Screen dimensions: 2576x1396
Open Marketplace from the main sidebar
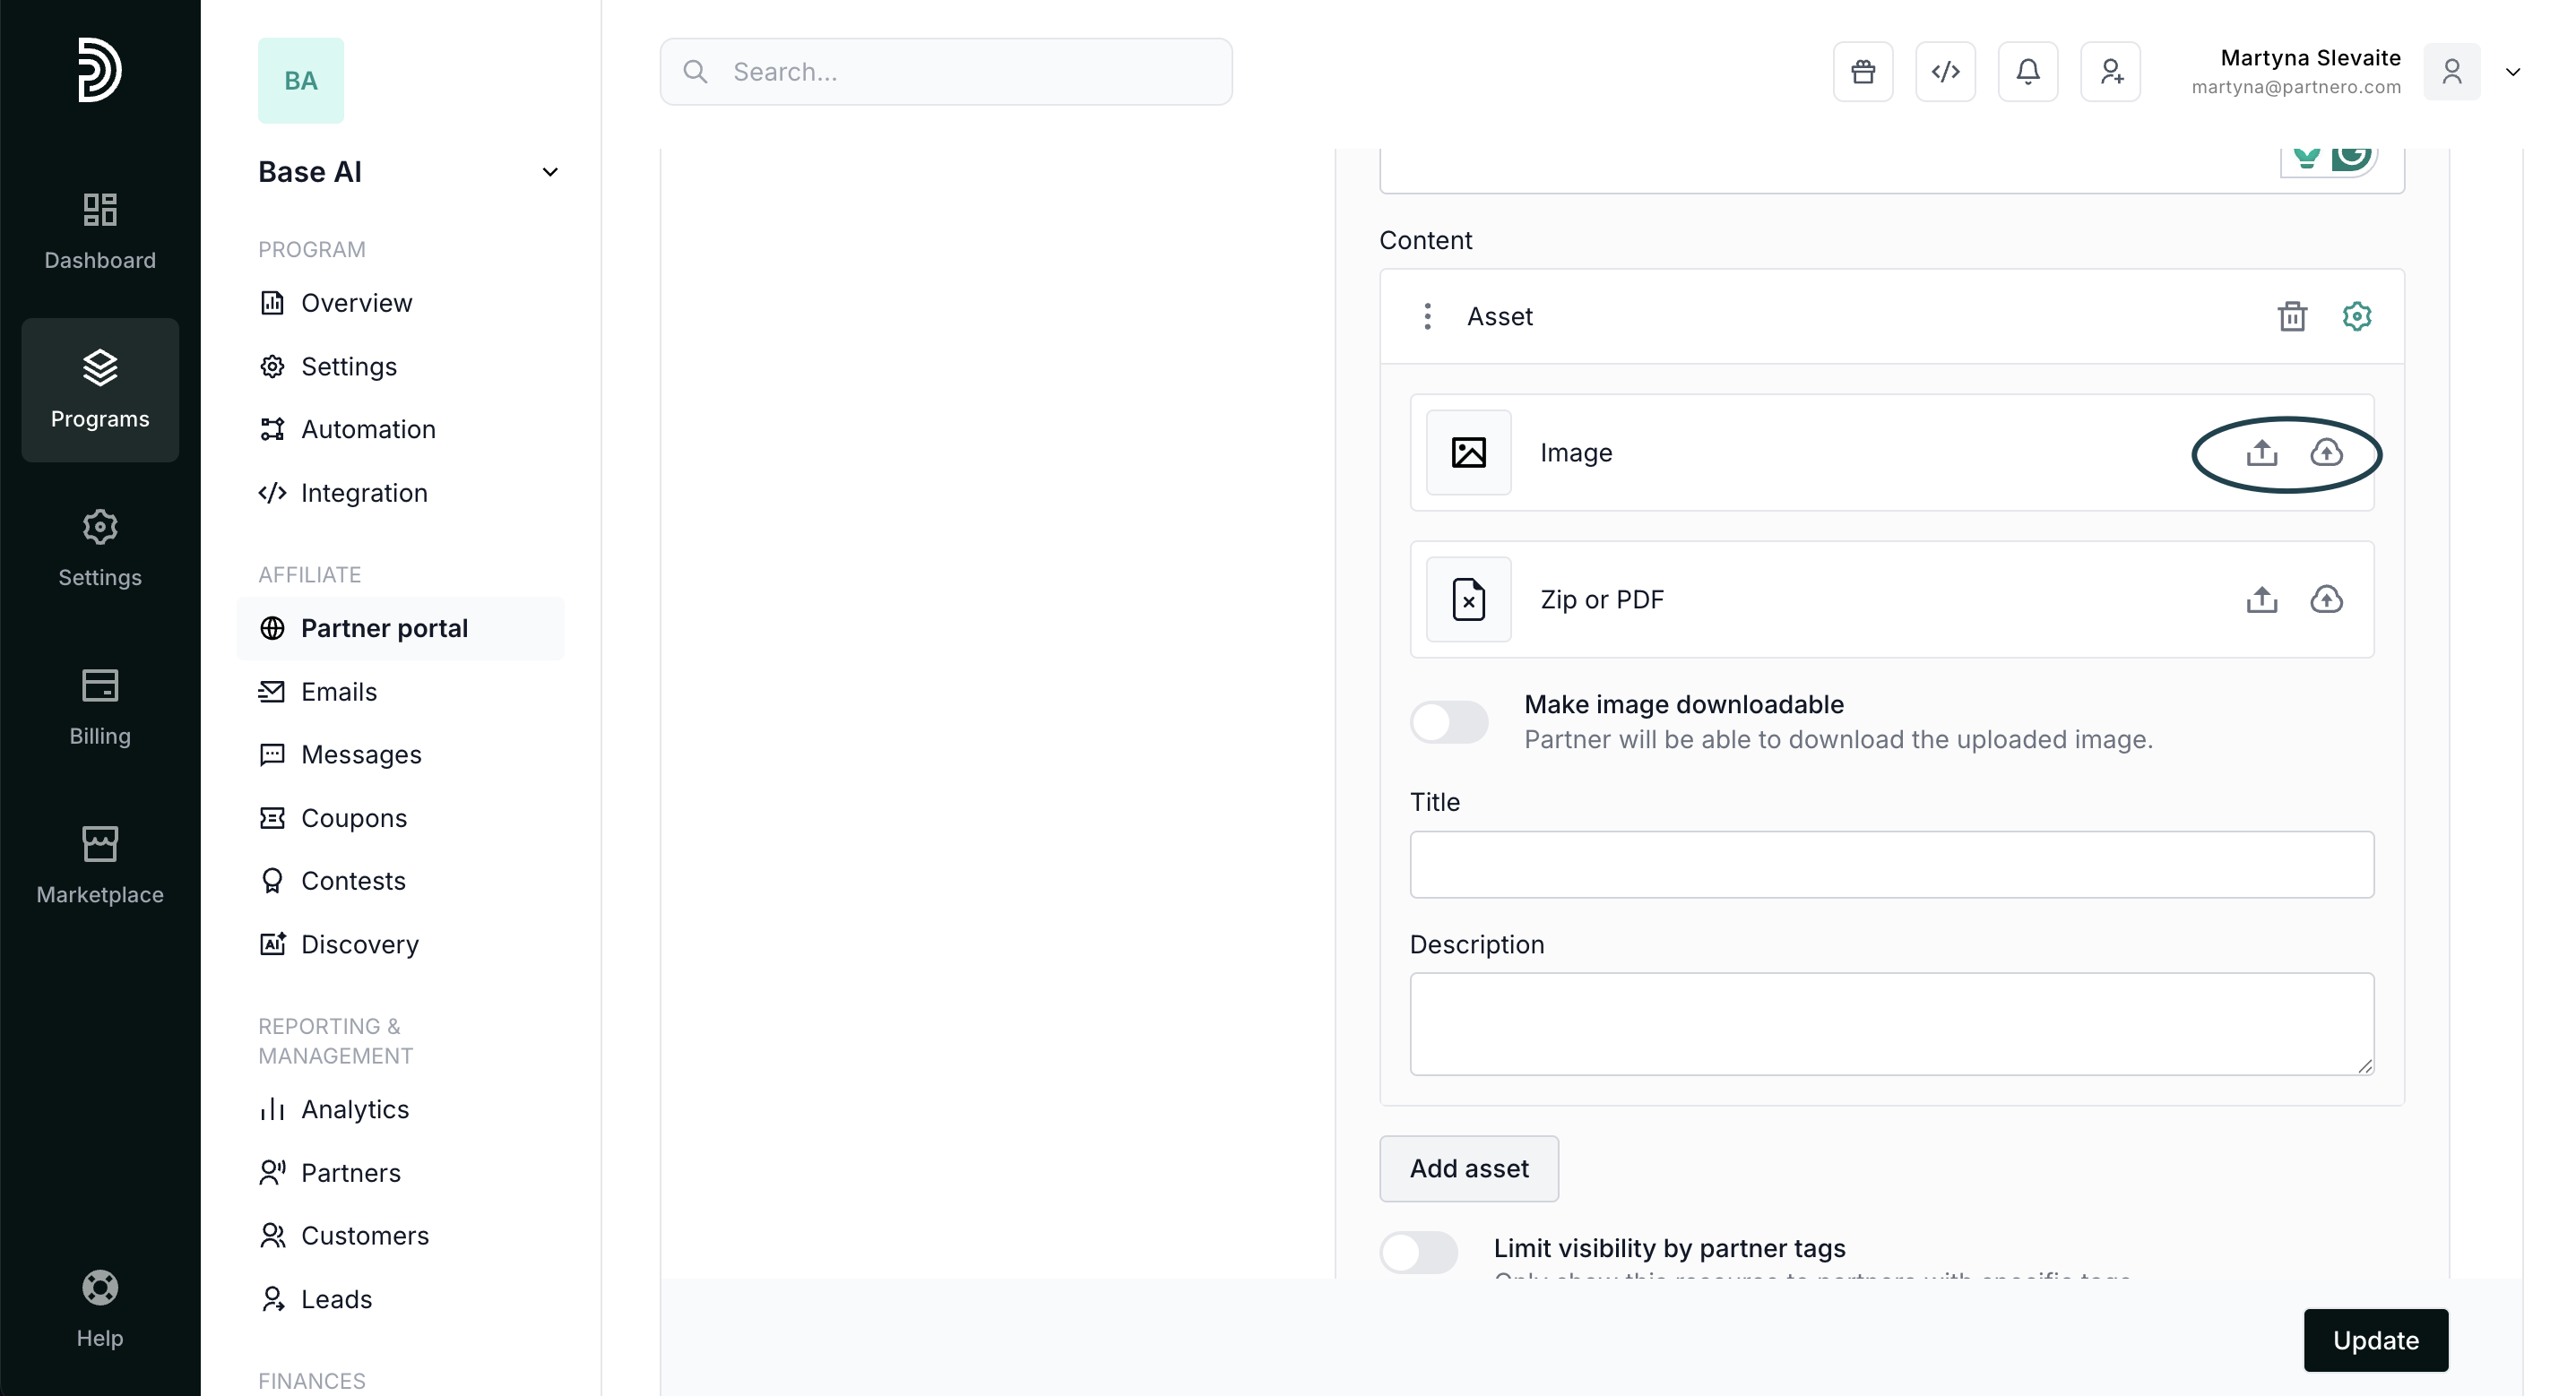[x=100, y=865]
